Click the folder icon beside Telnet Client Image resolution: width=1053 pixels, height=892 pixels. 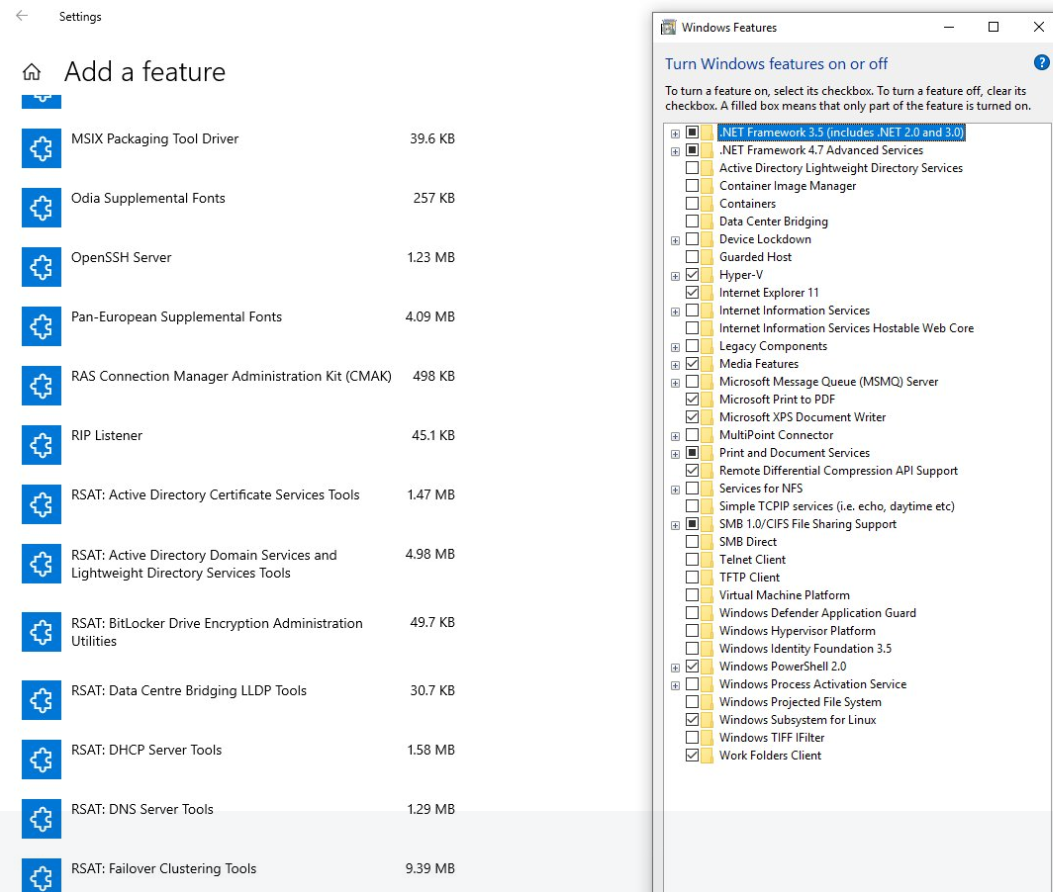pos(707,560)
